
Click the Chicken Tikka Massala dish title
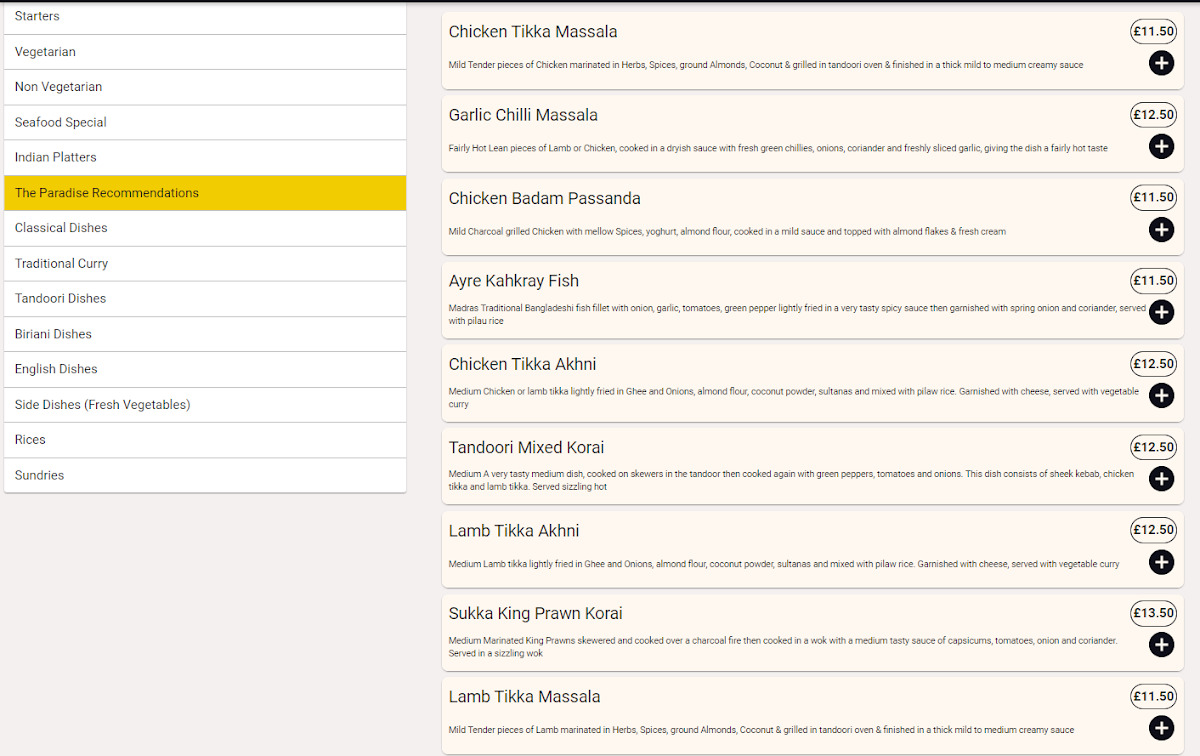533,32
